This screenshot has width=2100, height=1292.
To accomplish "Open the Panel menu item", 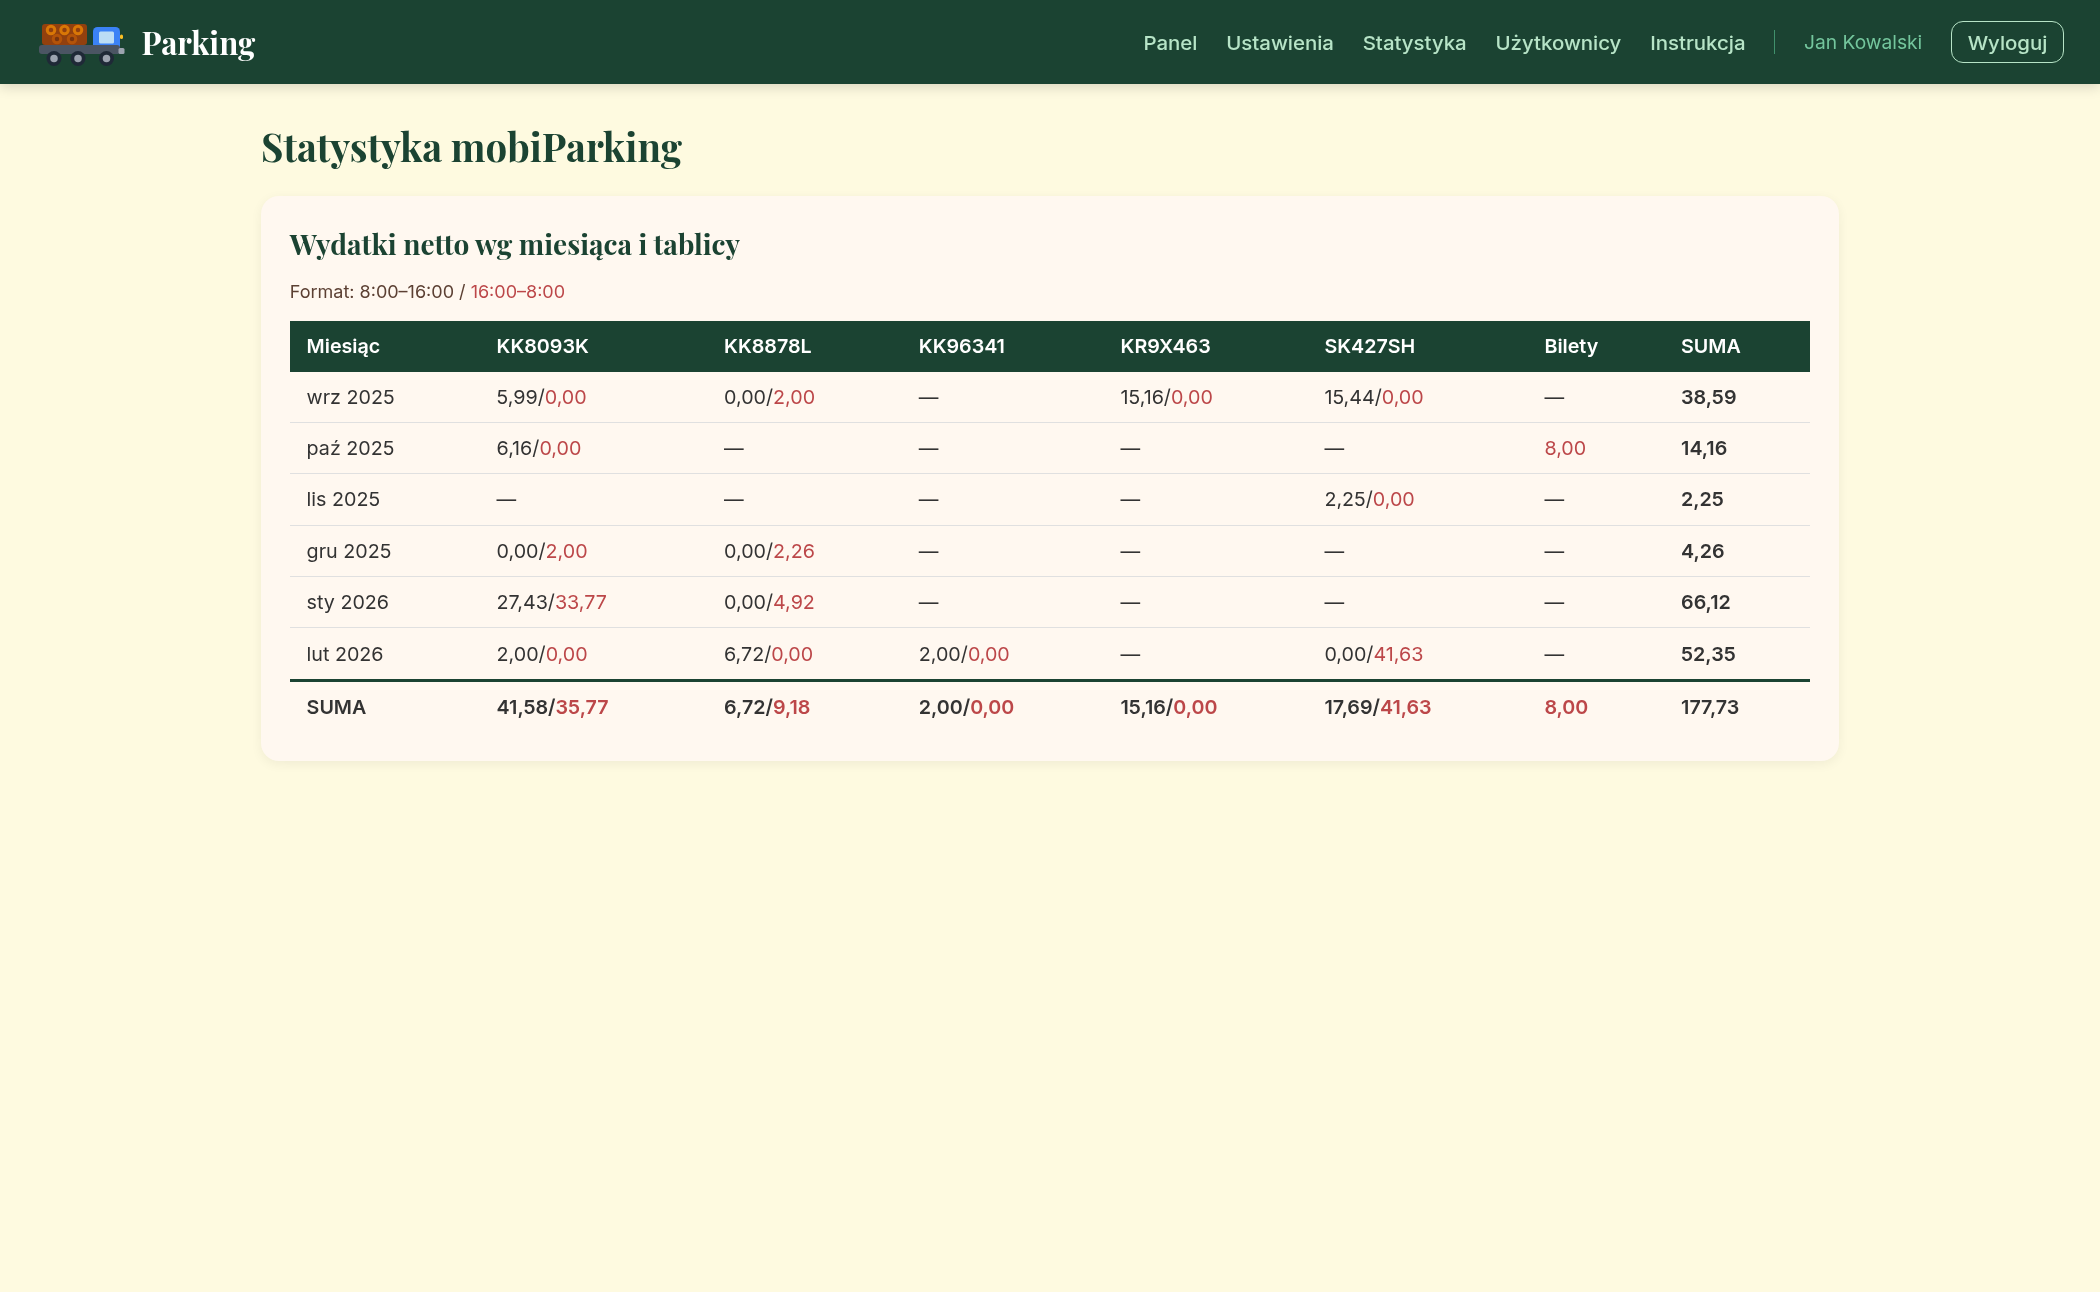I will (x=1169, y=43).
